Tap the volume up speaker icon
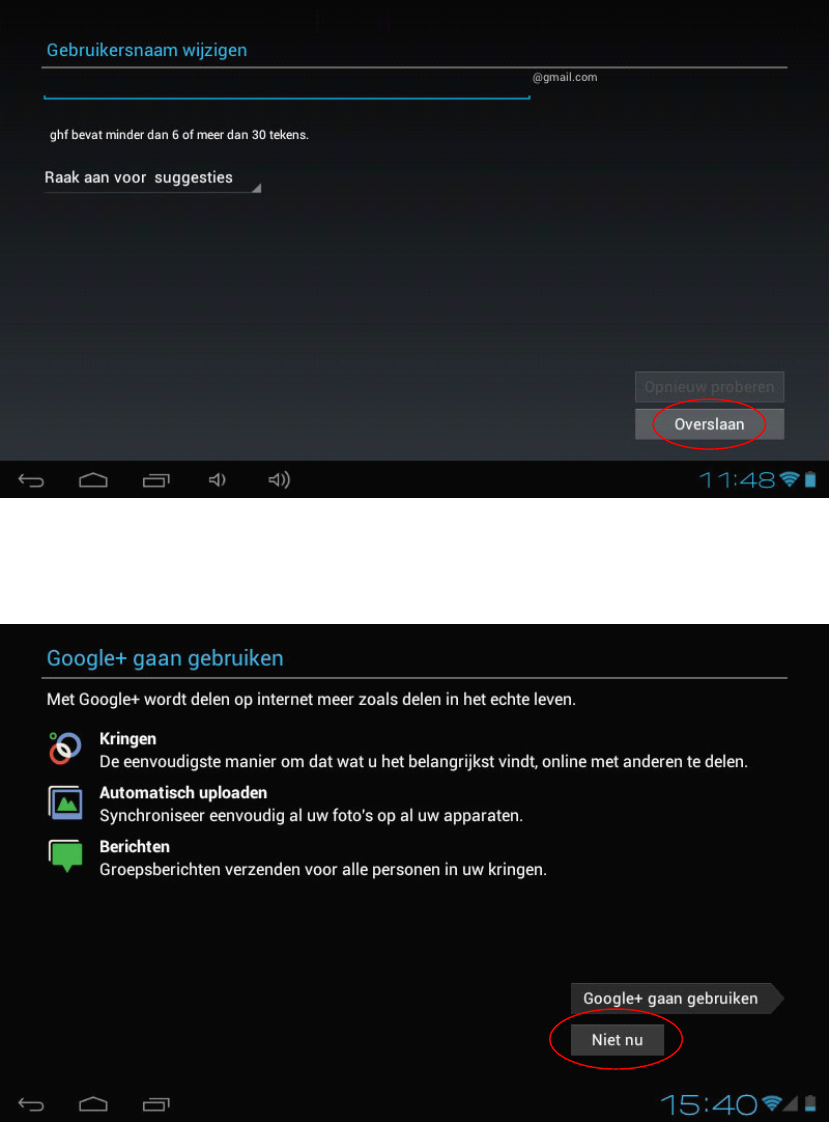Screen dimensions: 829x1122 click(x=279, y=479)
